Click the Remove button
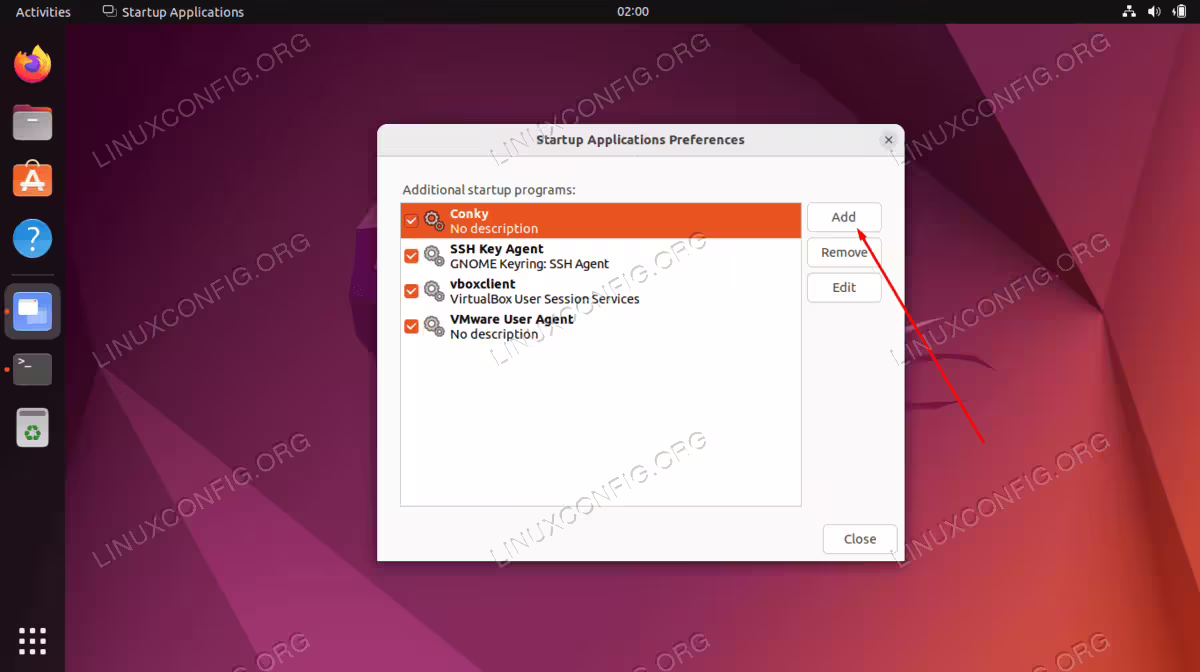The height and width of the screenshot is (672, 1200). point(844,252)
